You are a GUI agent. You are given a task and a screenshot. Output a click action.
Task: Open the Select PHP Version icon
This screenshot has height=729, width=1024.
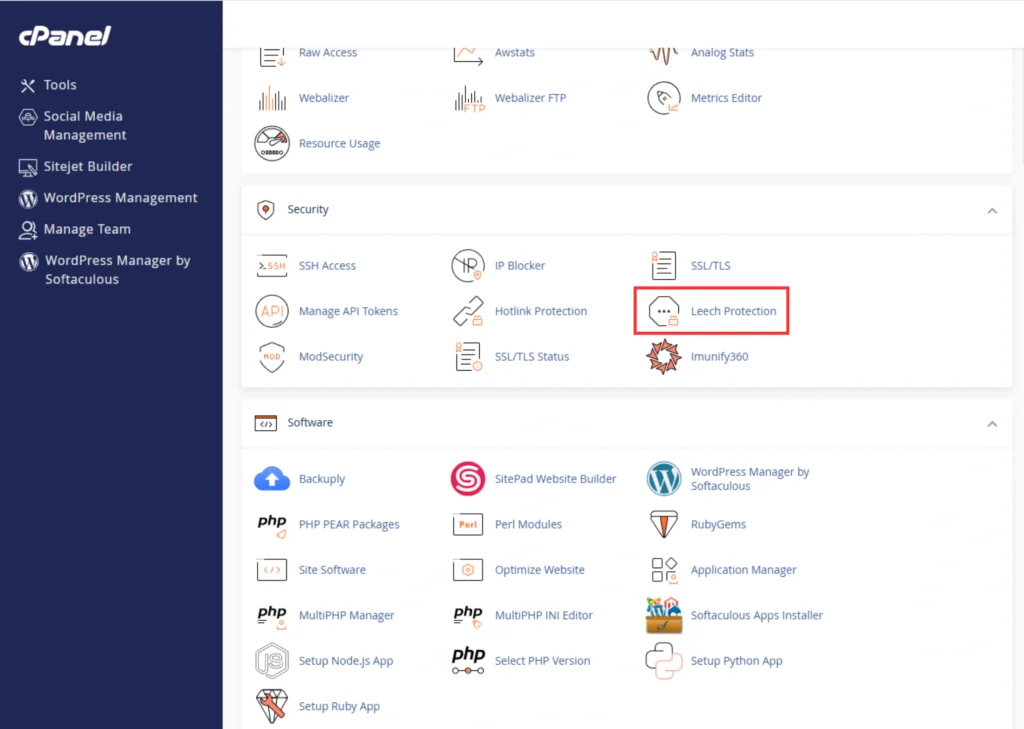pos(468,661)
